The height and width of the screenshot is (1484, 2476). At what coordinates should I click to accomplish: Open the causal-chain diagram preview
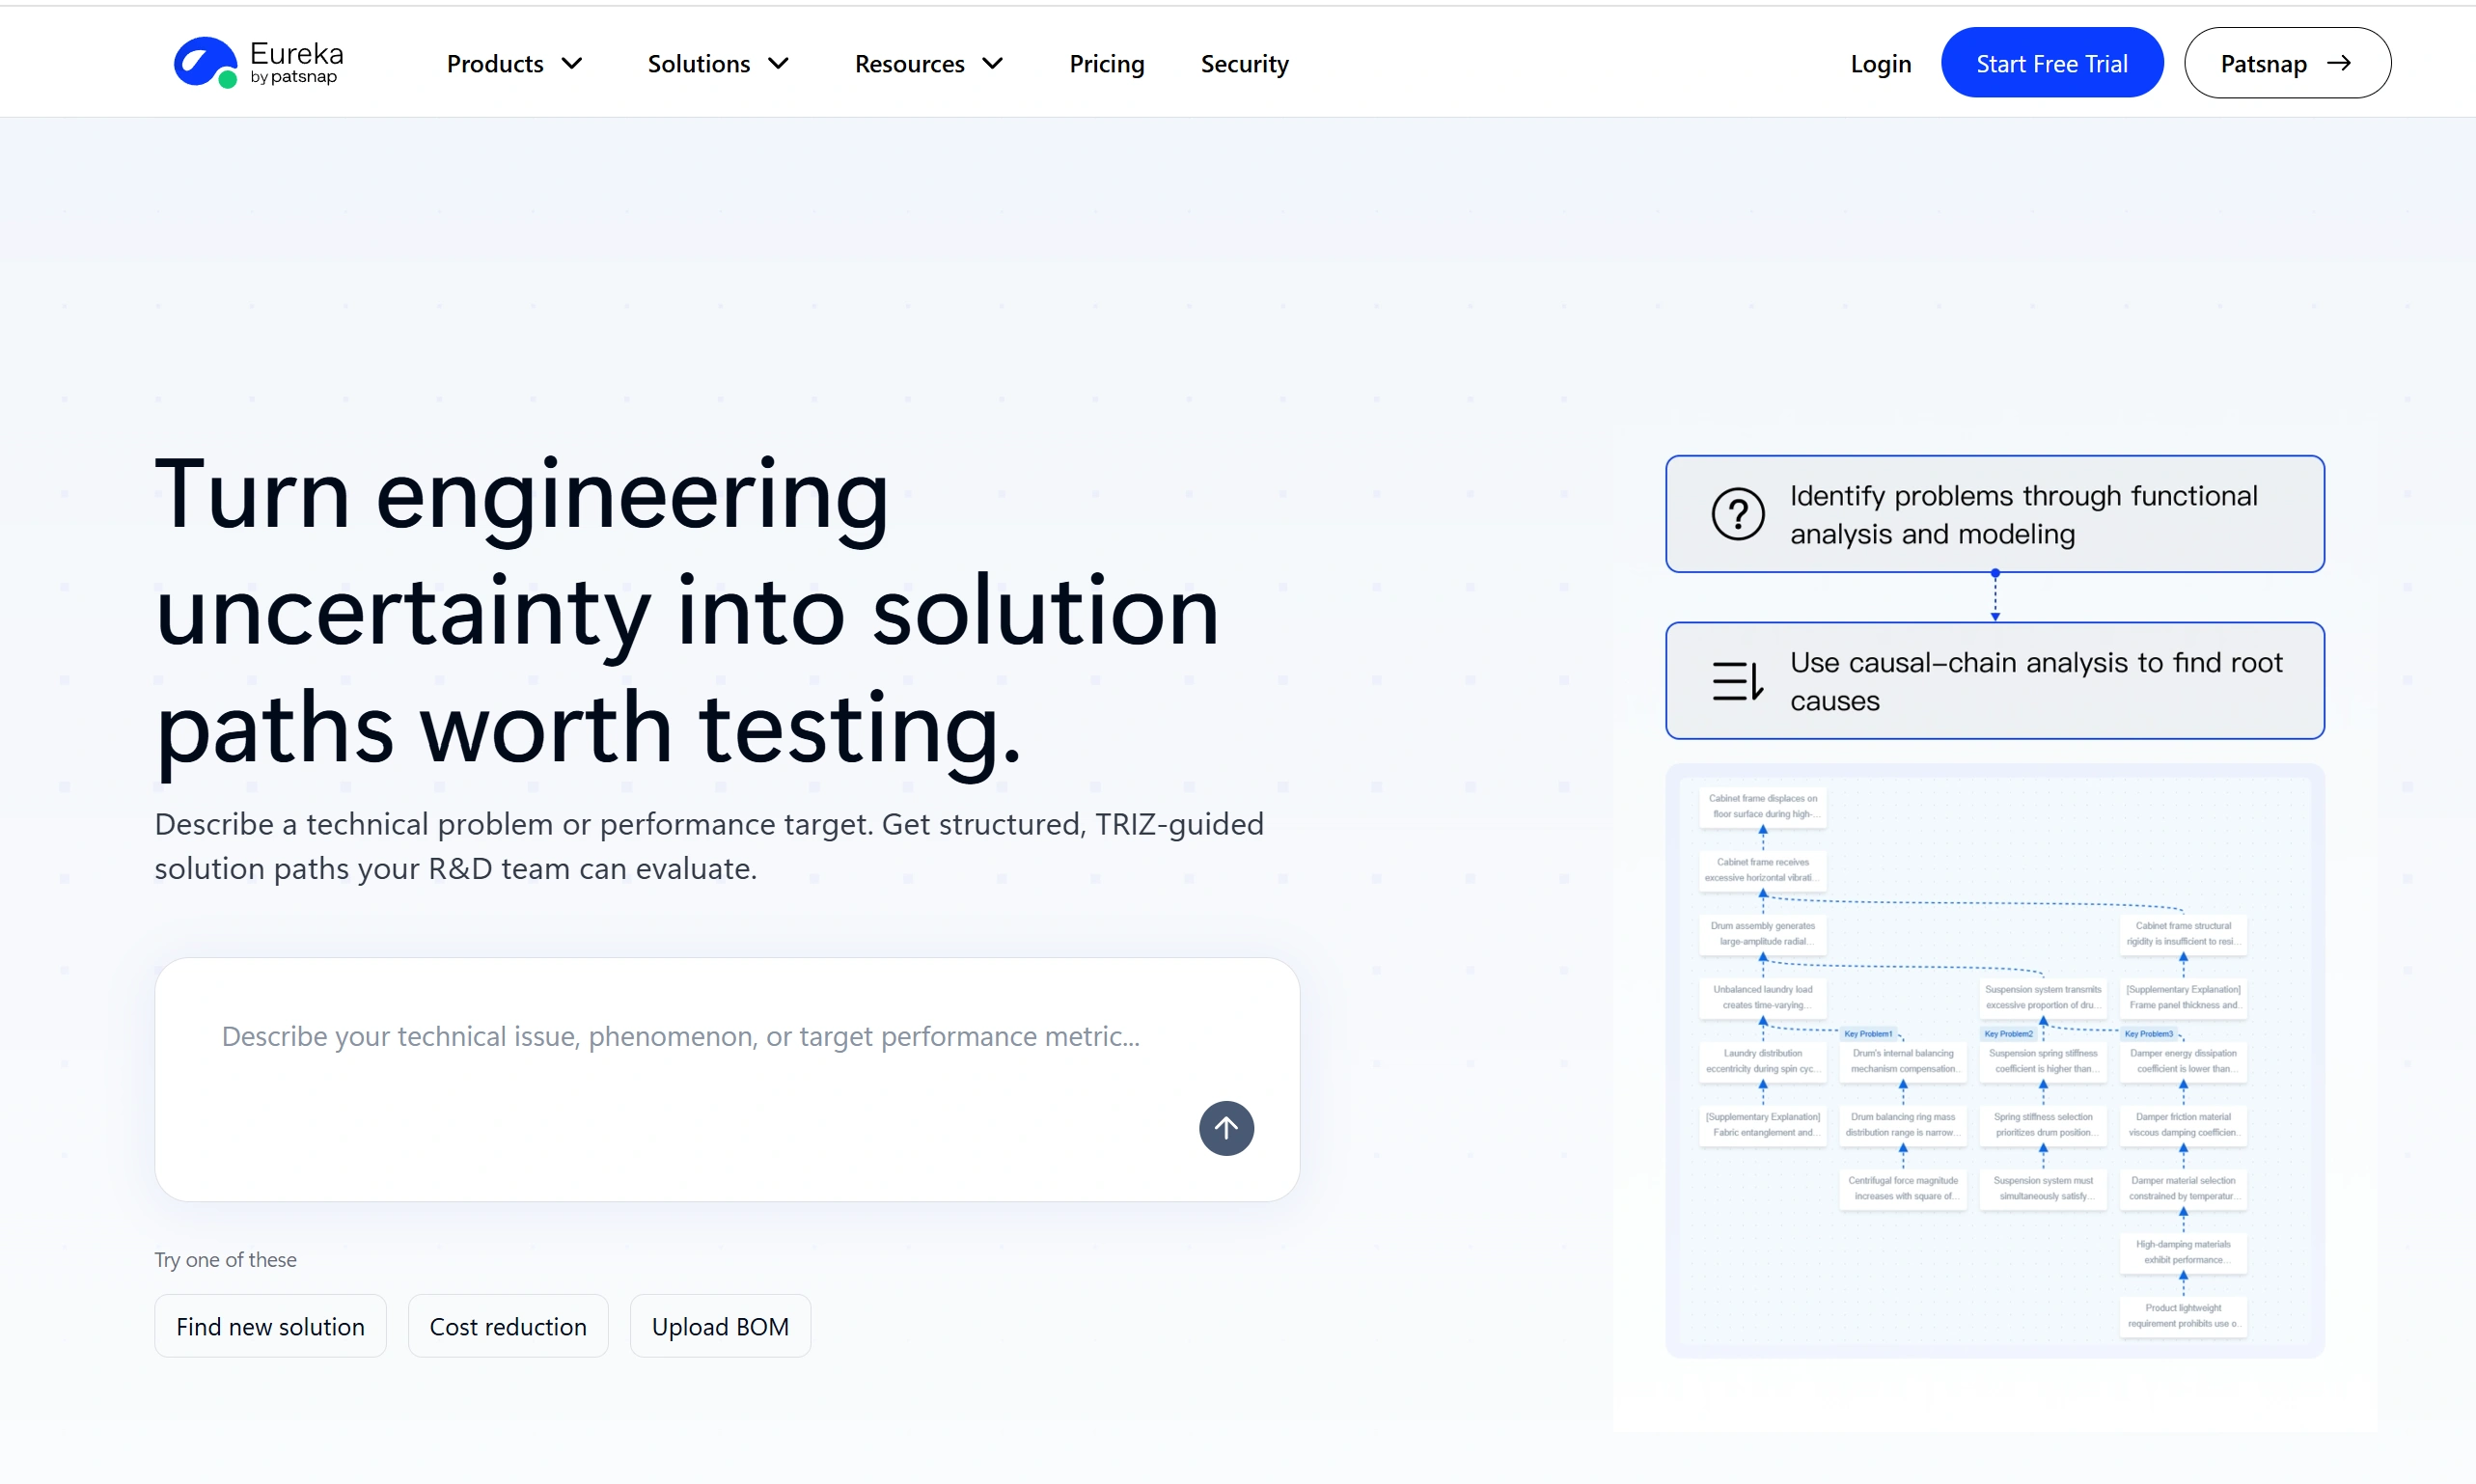(x=1994, y=1061)
